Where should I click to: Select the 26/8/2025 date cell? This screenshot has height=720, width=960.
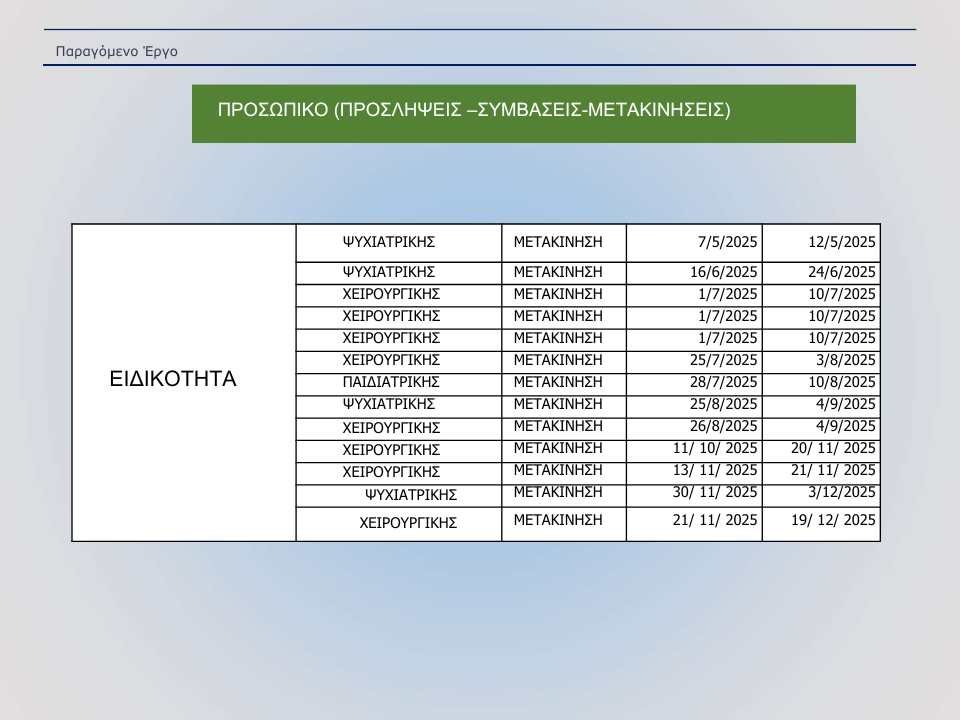[694, 426]
